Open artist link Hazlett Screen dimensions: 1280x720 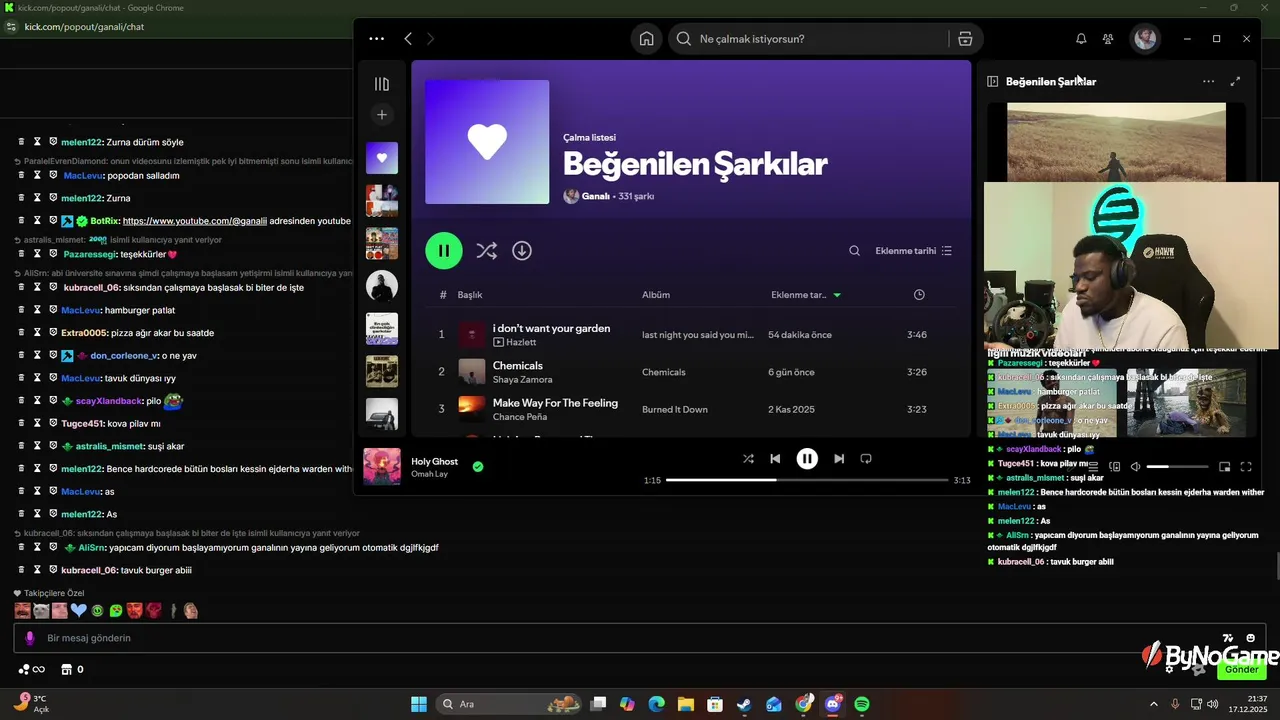pos(521,342)
